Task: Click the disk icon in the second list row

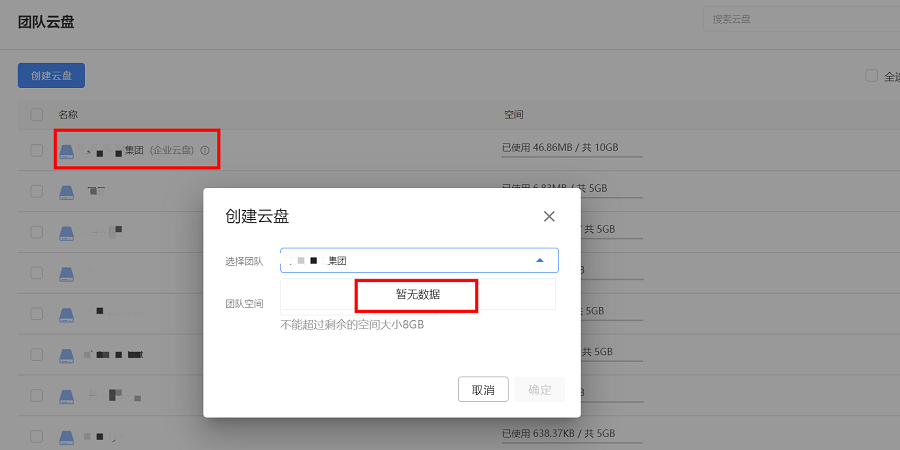Action: (67, 190)
